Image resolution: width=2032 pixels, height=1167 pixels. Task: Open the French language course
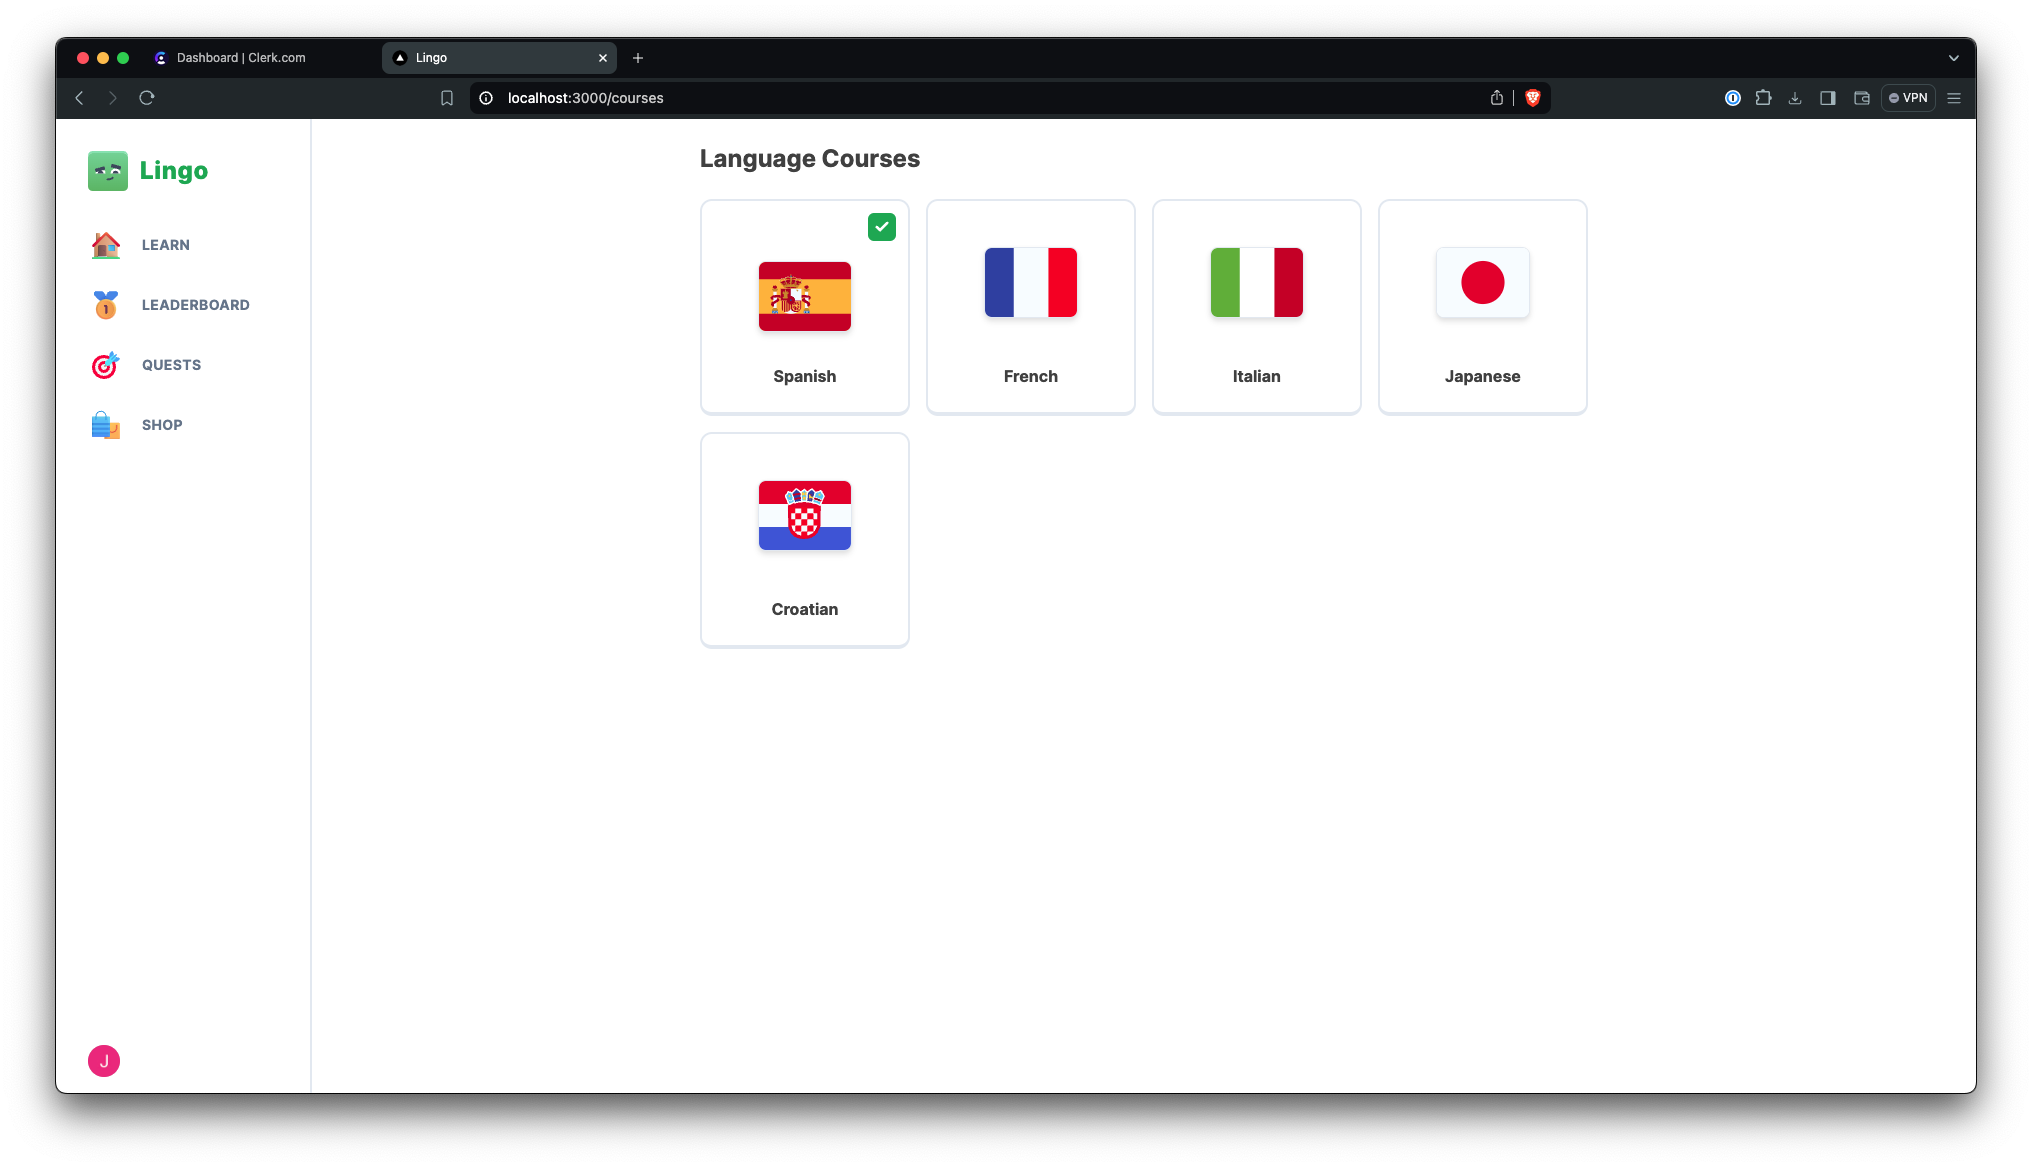pos(1030,306)
